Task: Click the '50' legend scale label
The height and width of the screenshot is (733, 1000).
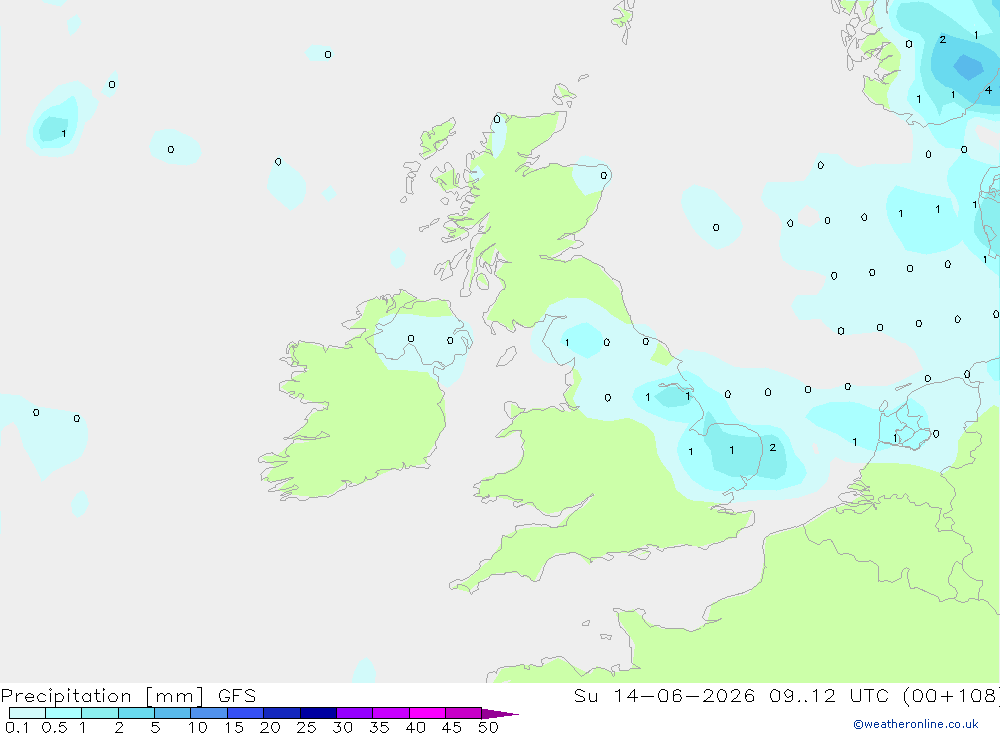Action: [x=488, y=727]
